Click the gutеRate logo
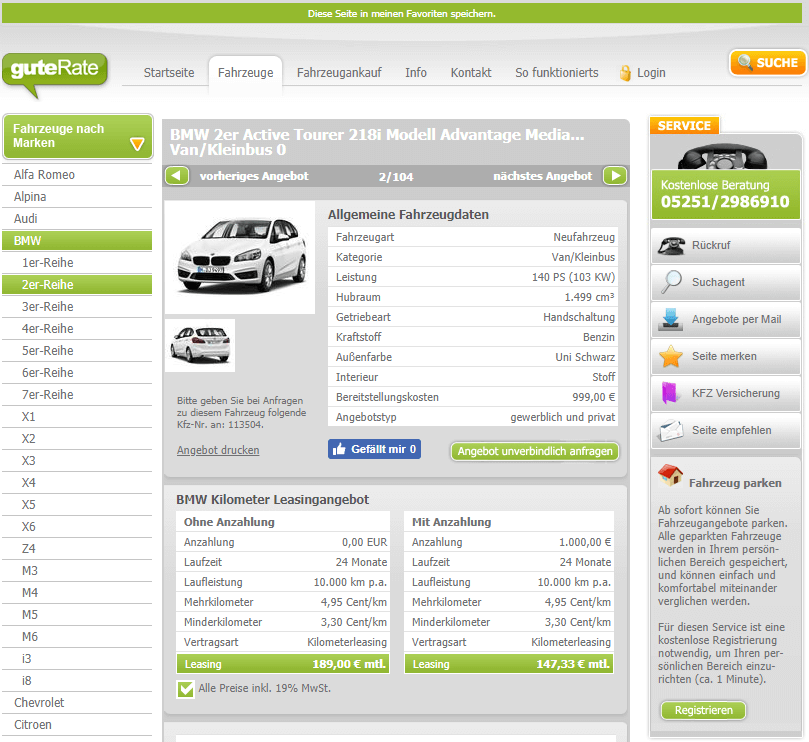 tap(55, 74)
